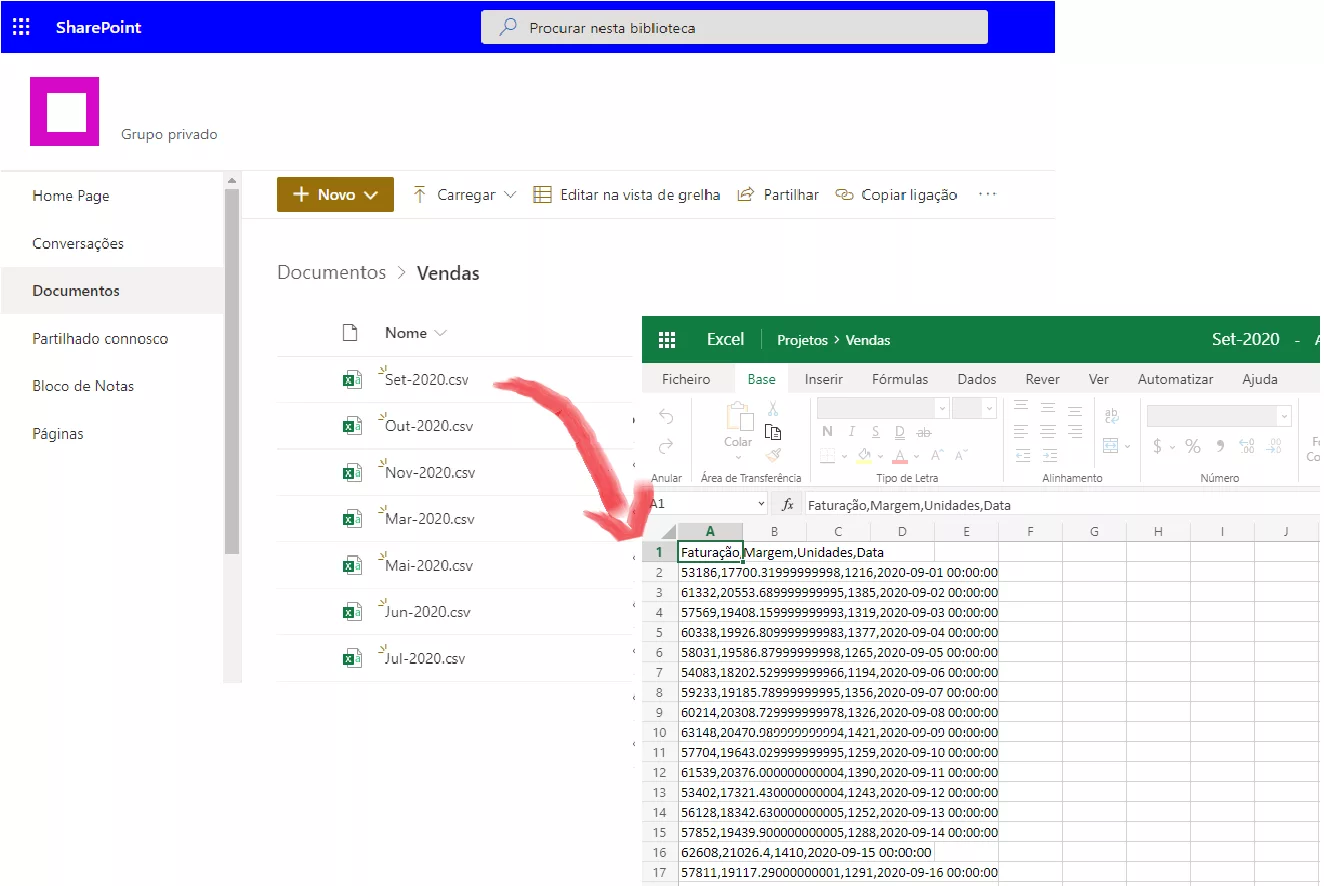Viewport: 1324px width, 886px height.
Task: Switch to the Fórmulas ribbon tab
Action: [900, 379]
